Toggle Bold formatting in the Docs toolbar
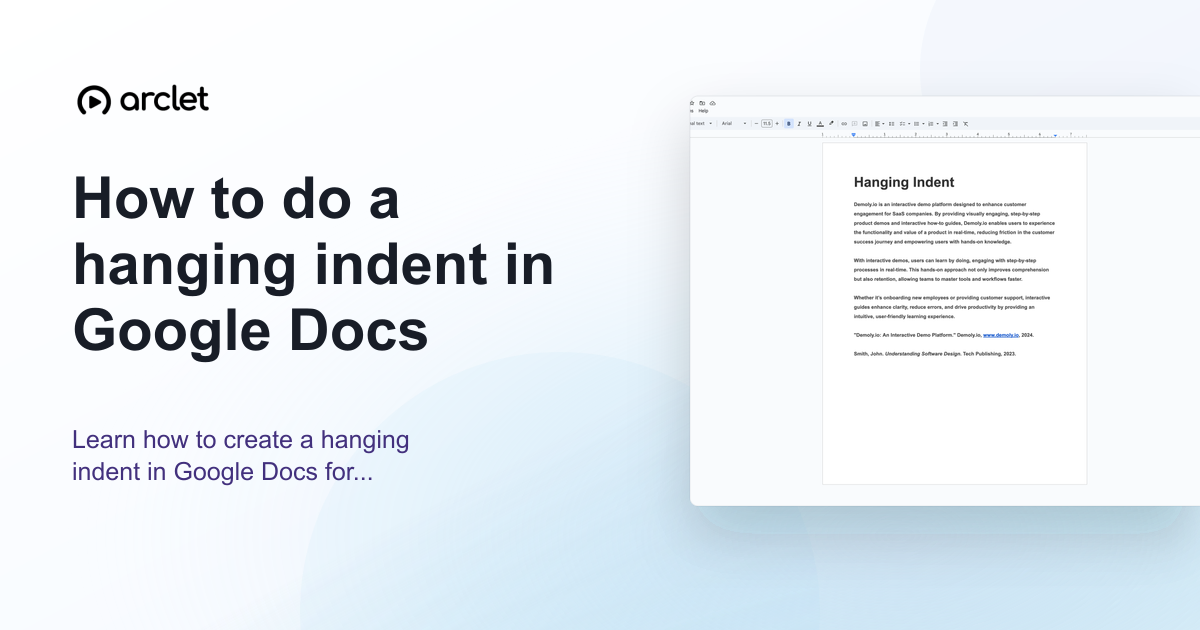1200x630 pixels. click(x=789, y=123)
